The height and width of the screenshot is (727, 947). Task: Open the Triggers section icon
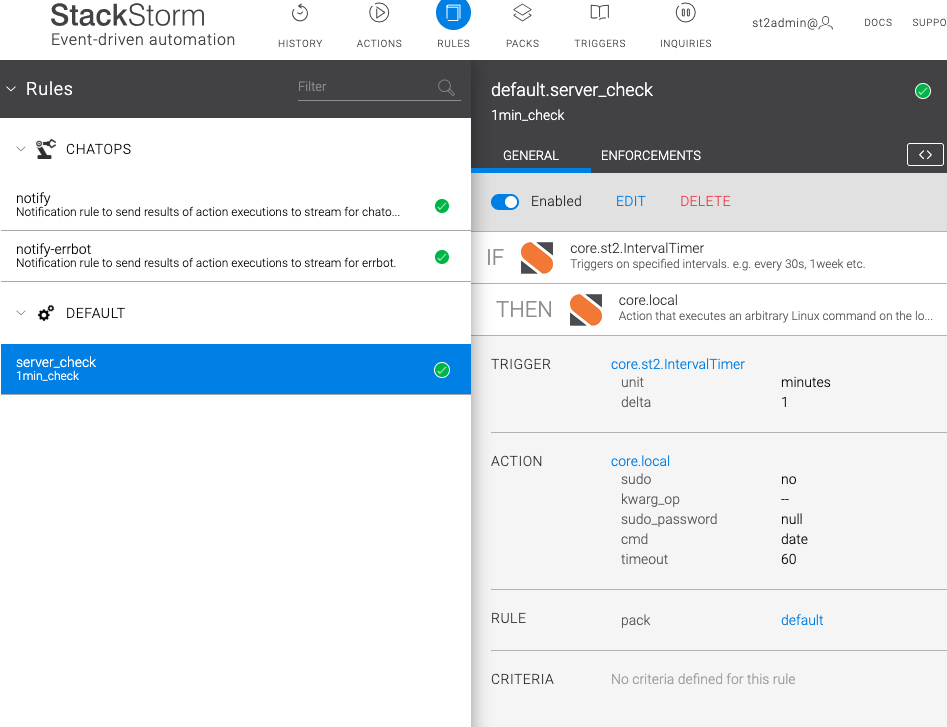click(x=600, y=13)
